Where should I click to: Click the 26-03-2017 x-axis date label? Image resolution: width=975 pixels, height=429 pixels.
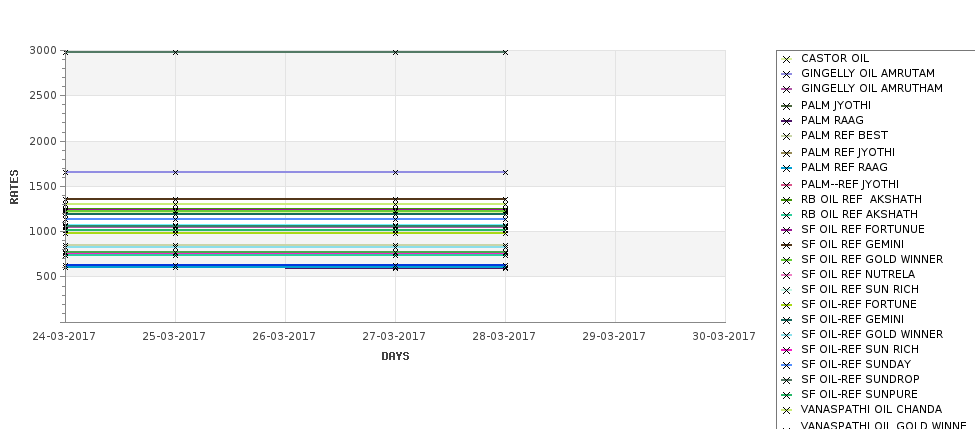tap(284, 336)
